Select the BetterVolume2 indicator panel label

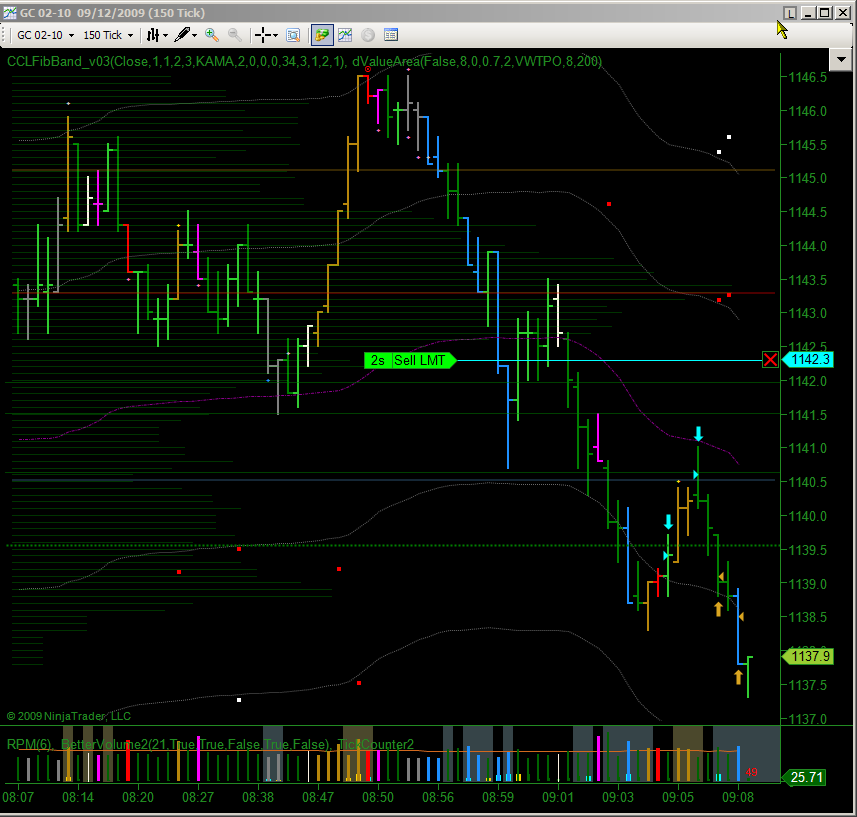196,744
